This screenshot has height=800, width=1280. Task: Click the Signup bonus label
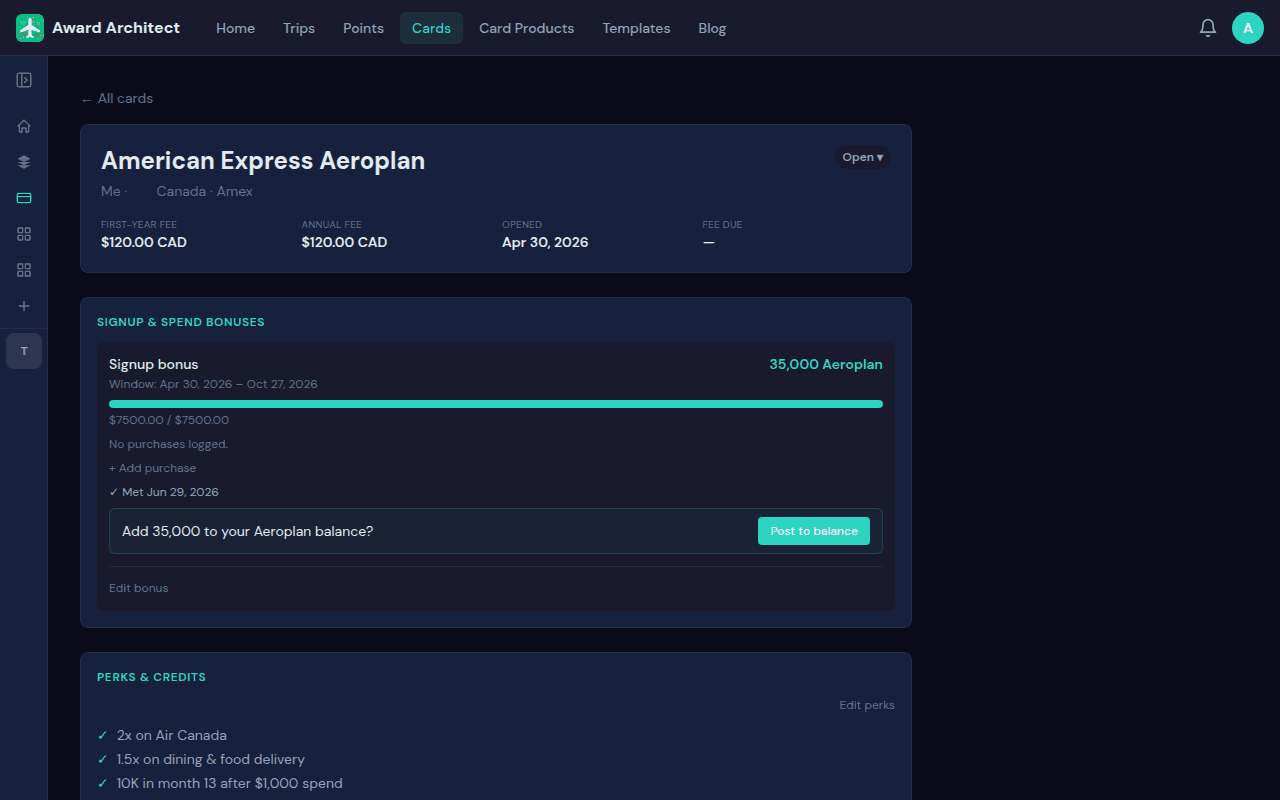coord(154,364)
